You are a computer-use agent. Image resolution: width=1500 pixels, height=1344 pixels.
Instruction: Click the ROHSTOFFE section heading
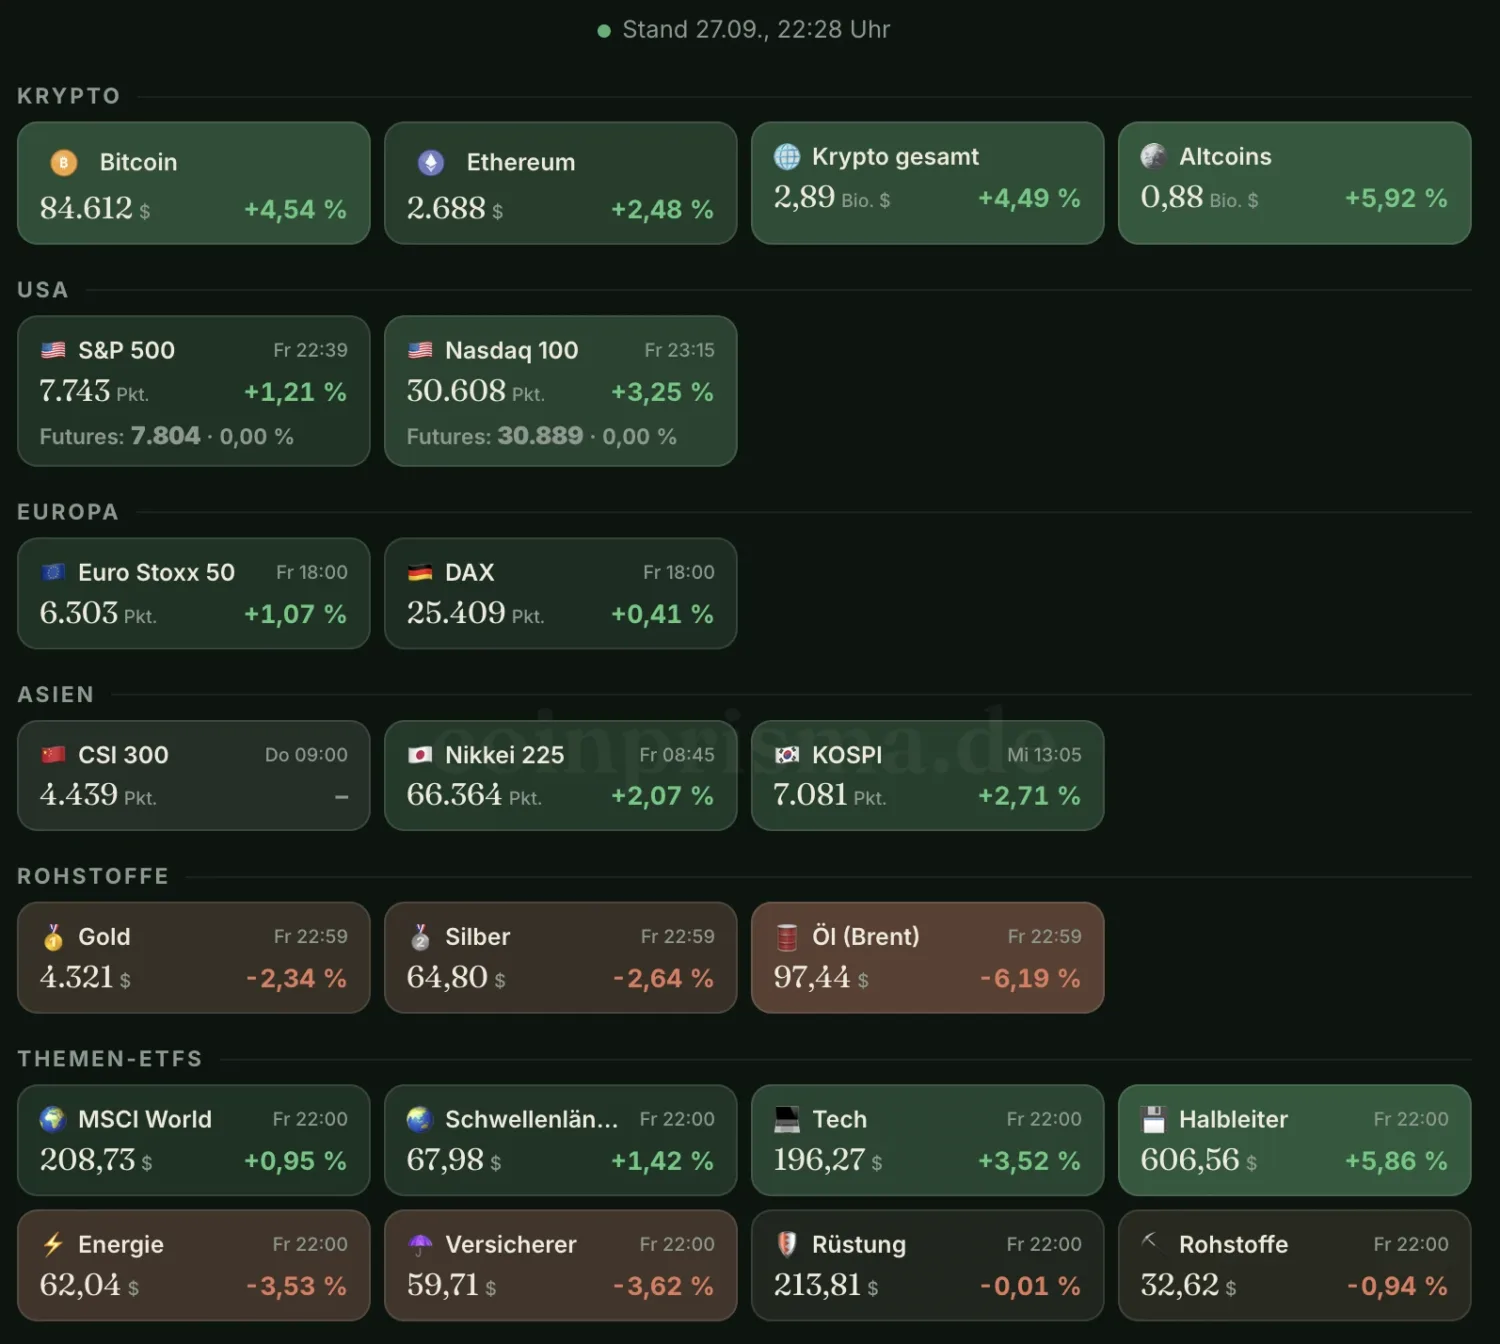pos(93,877)
